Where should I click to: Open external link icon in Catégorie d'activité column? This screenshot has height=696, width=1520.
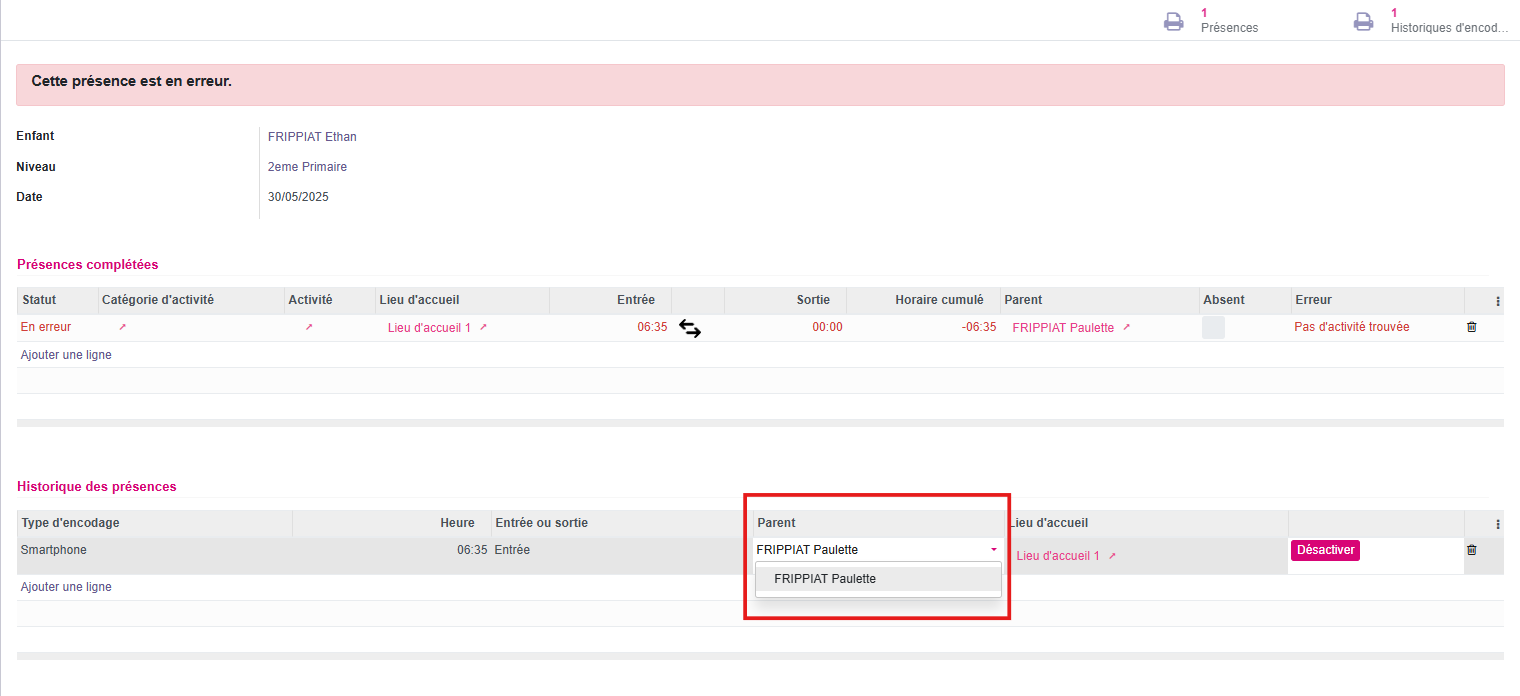(x=123, y=327)
